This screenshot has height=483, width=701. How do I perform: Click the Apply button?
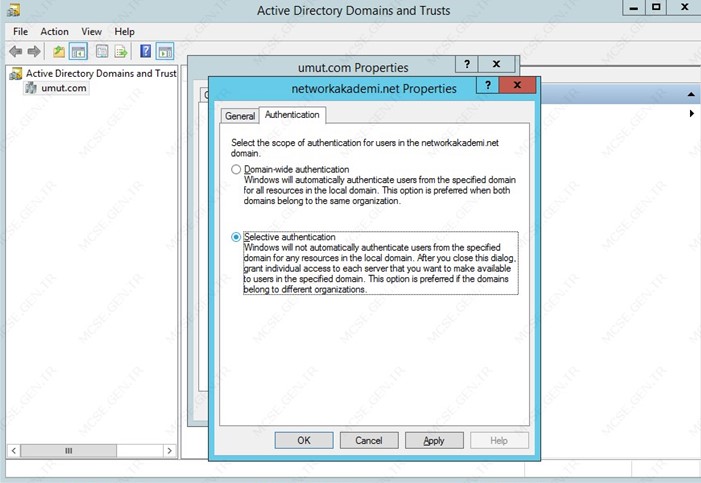434,441
